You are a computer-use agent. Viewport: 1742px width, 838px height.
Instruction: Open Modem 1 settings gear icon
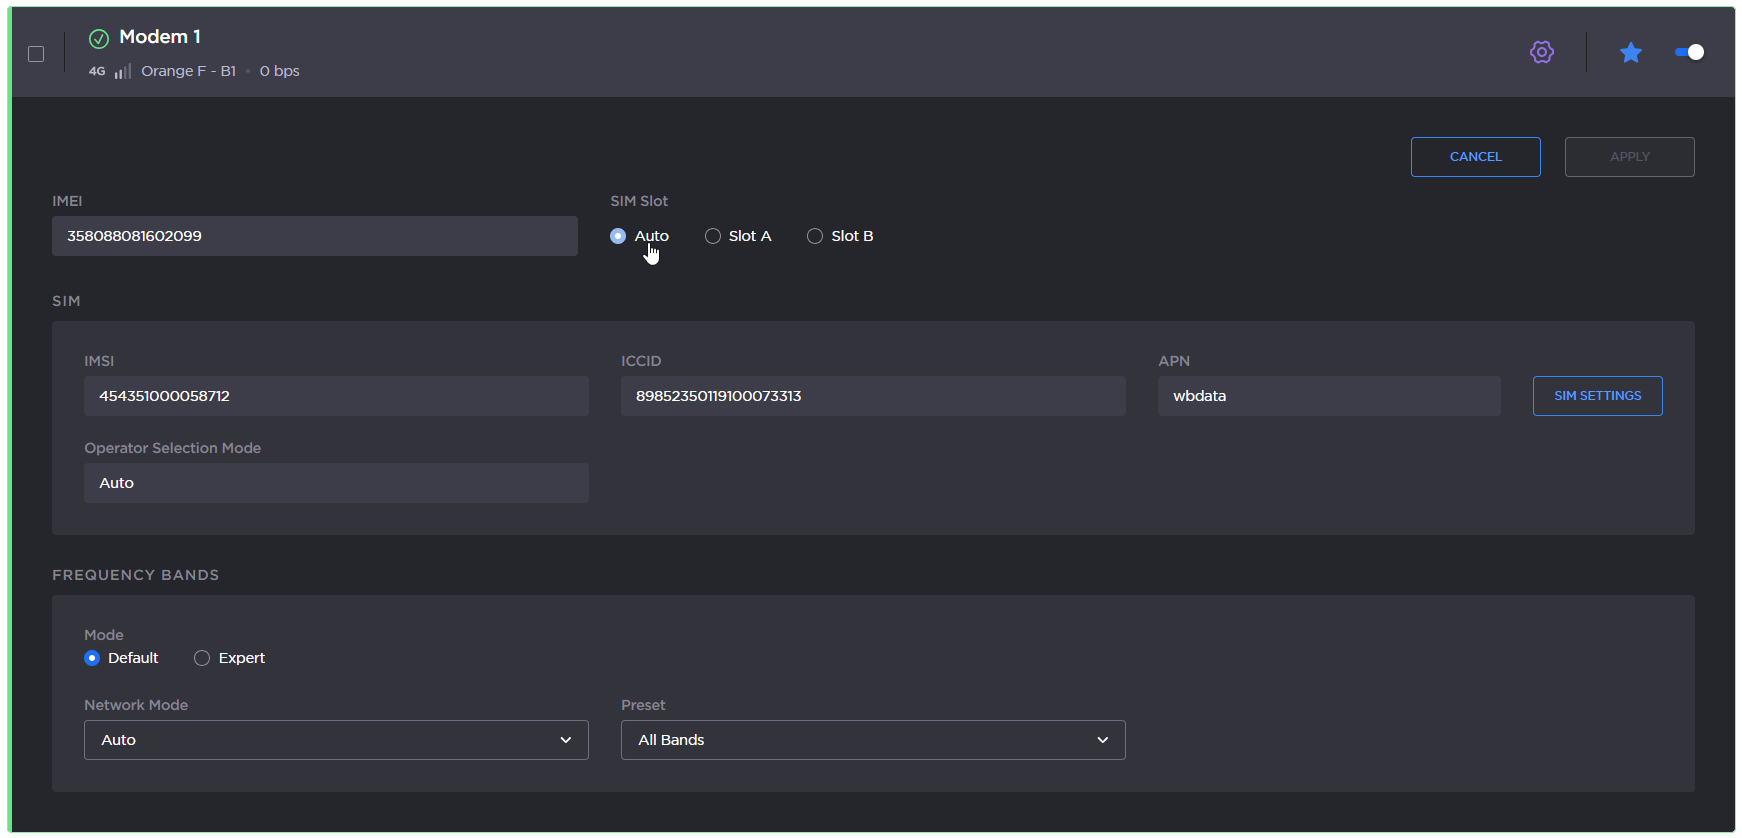(1541, 52)
